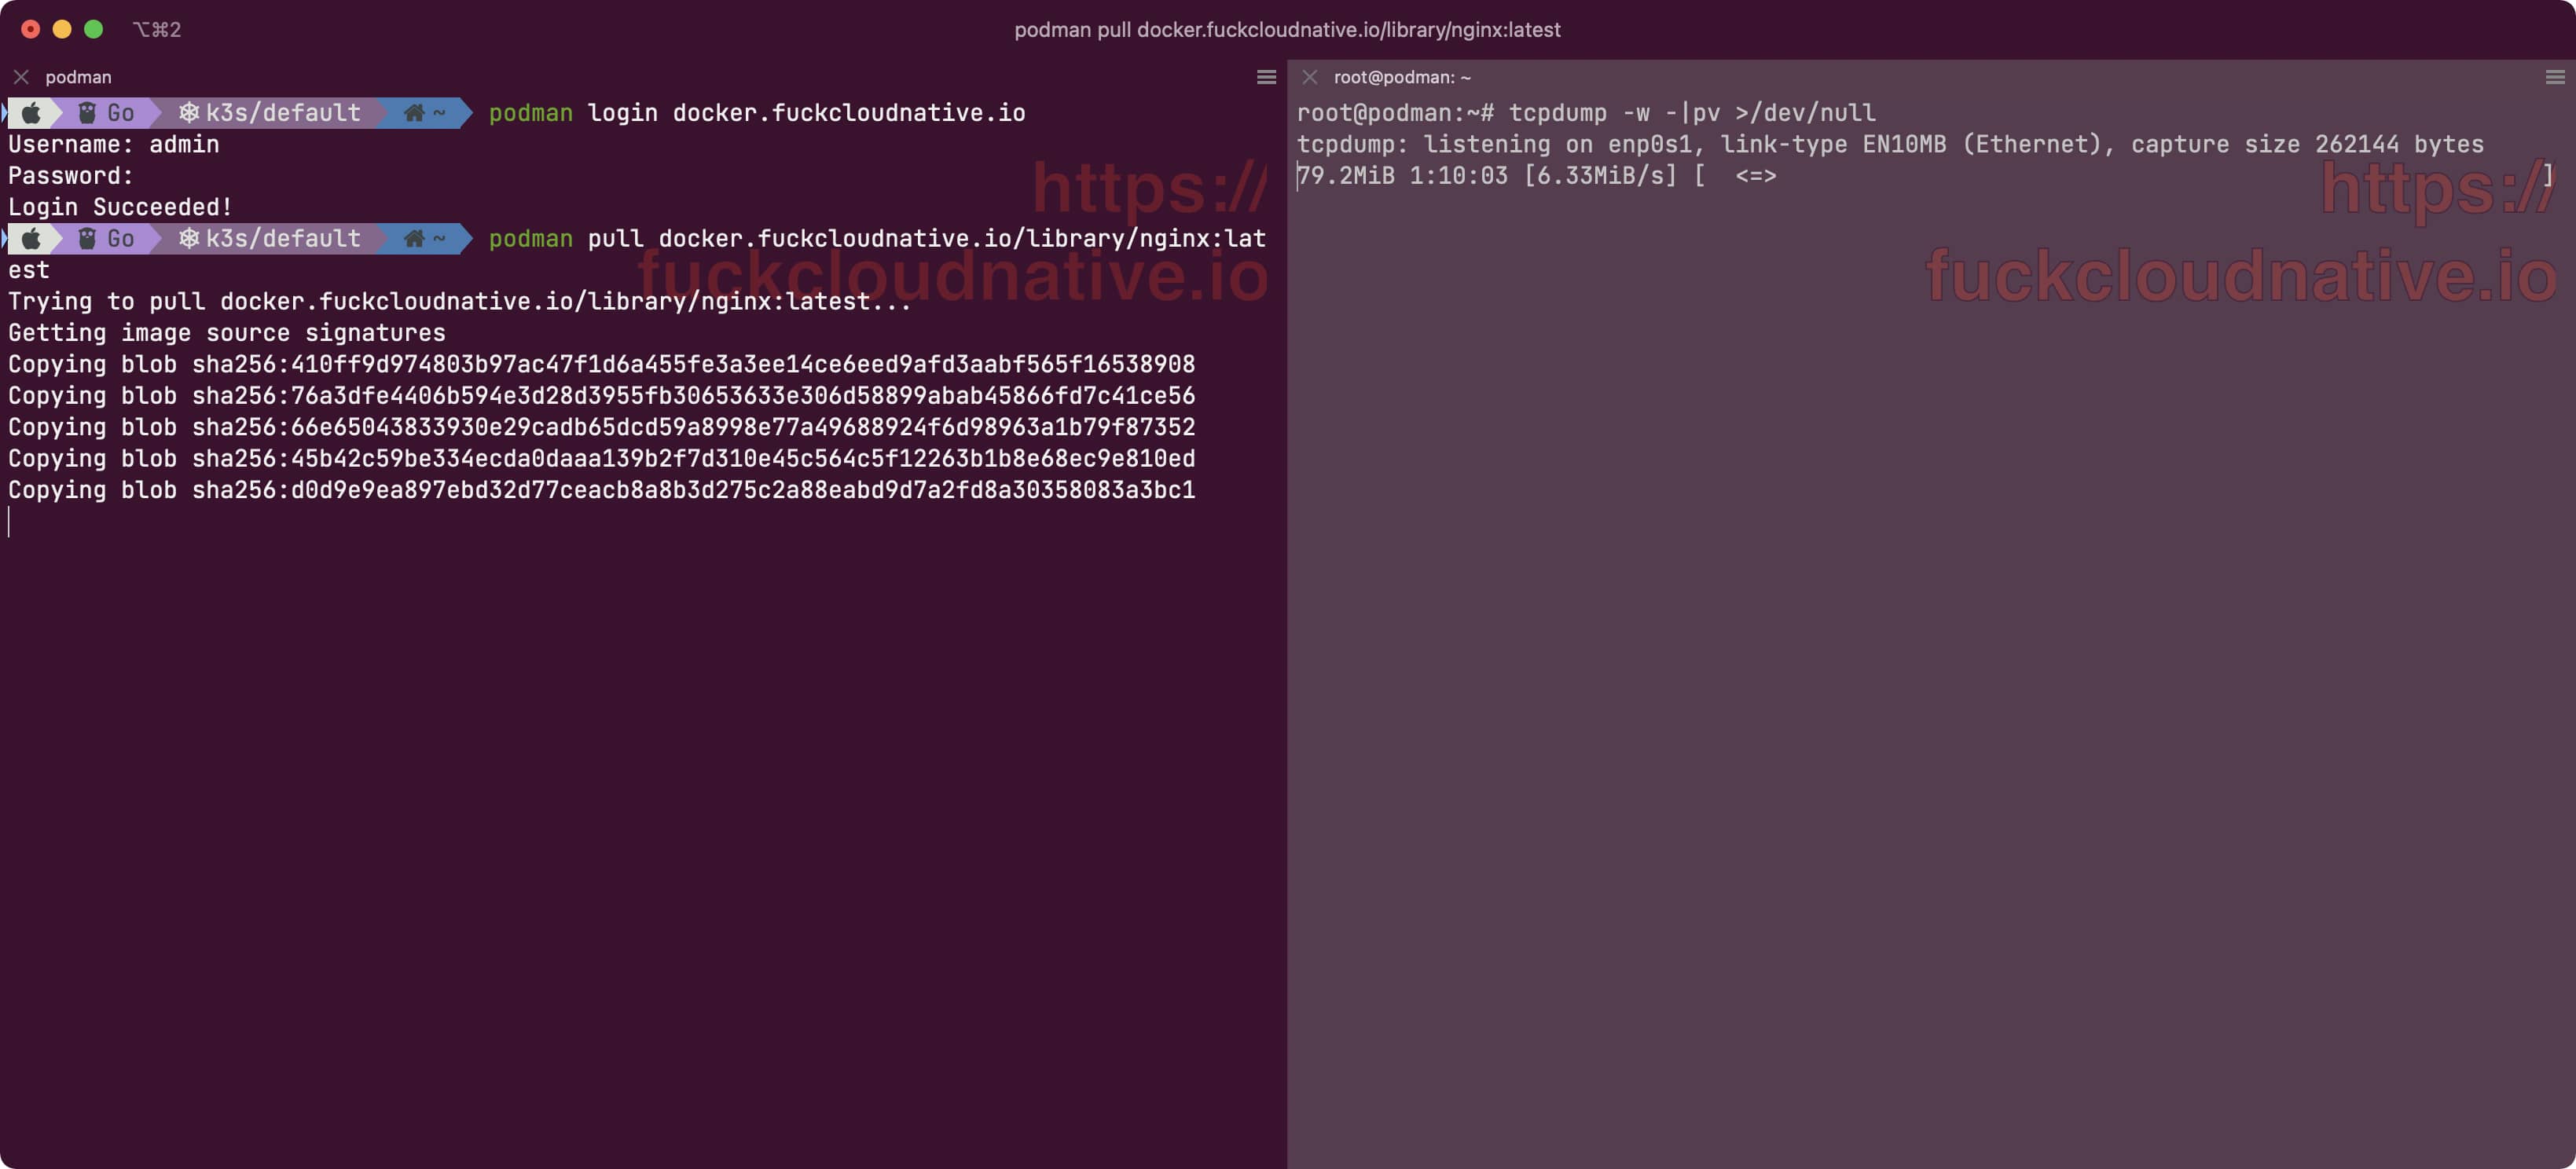Image resolution: width=2576 pixels, height=1169 pixels.
Task: Select the root@podman: ~ pane title
Action: pyautogui.click(x=1402, y=77)
